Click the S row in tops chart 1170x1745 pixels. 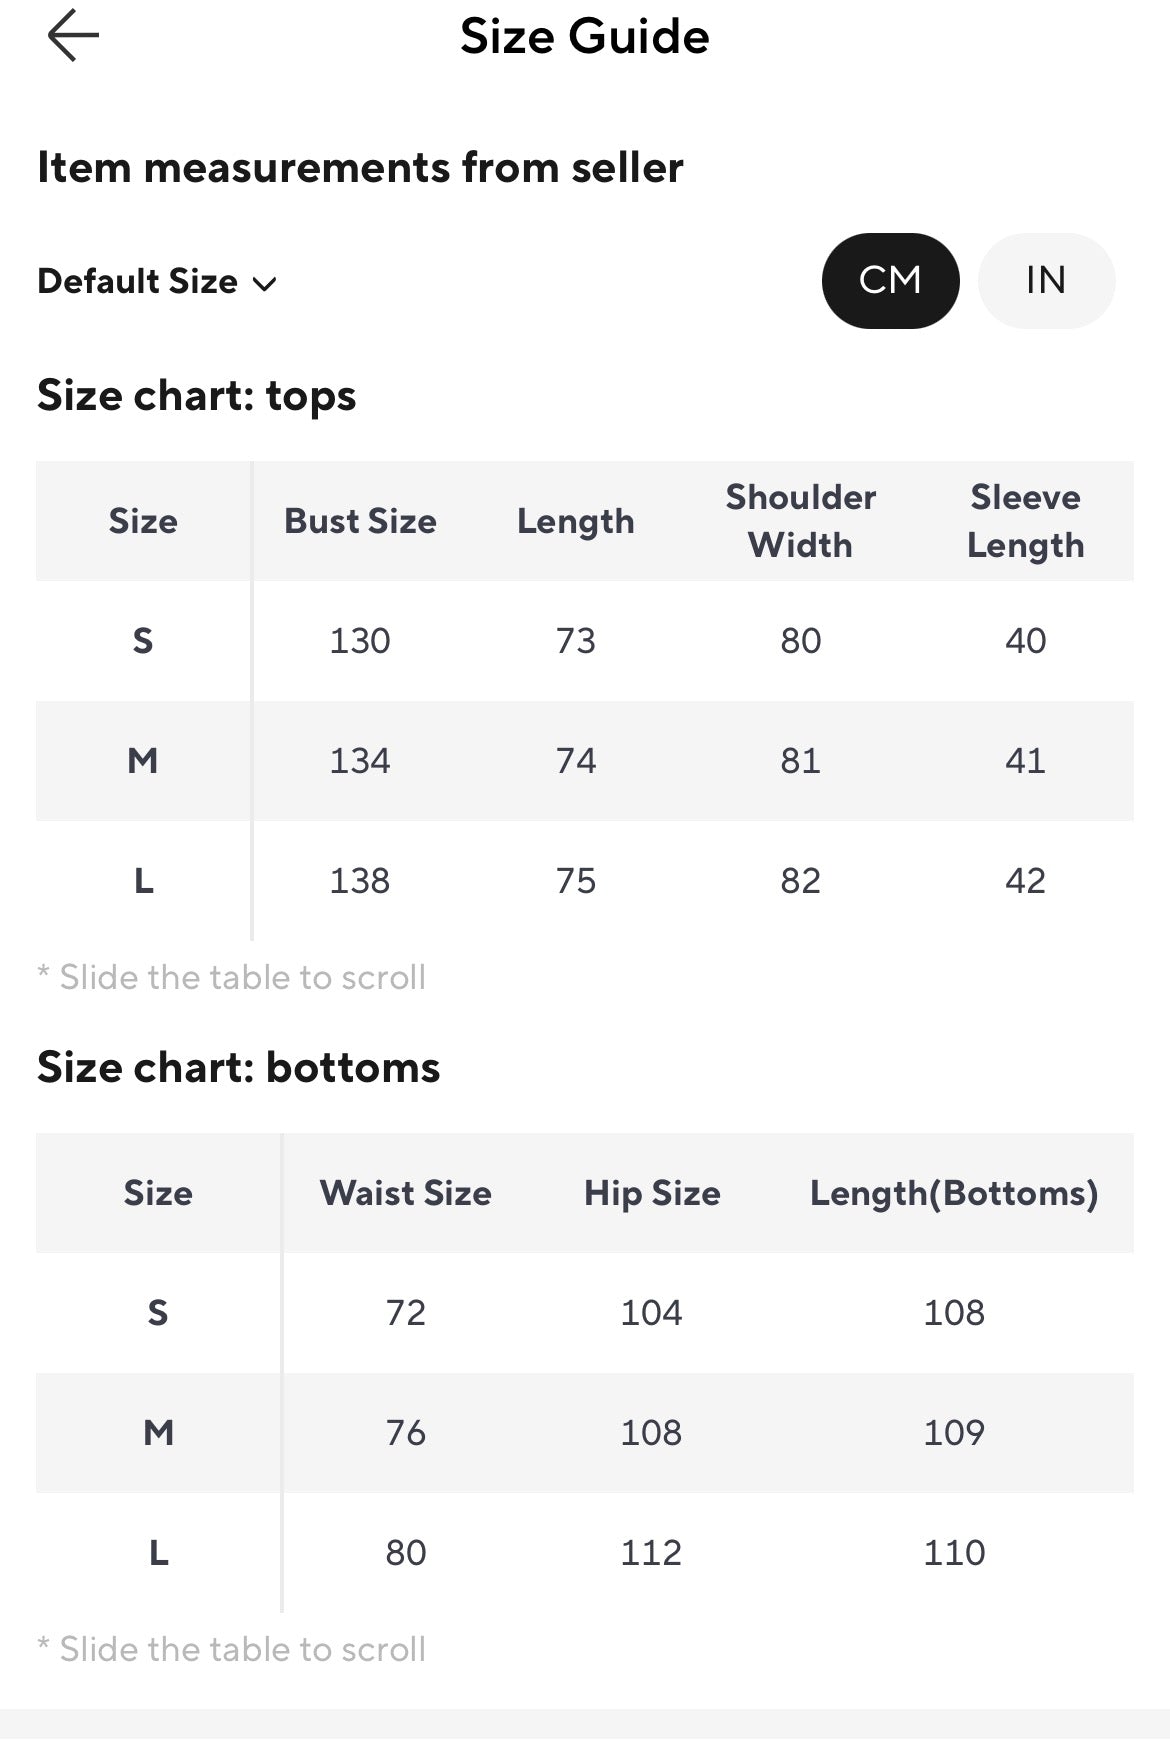point(585,641)
